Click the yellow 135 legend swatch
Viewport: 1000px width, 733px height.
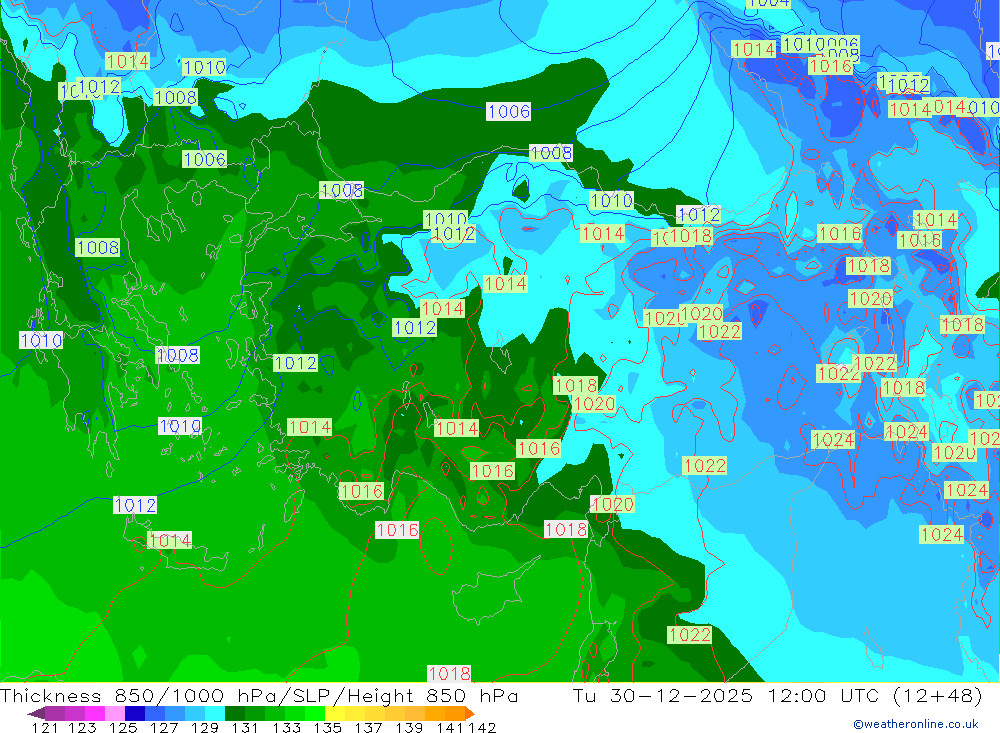click(335, 713)
